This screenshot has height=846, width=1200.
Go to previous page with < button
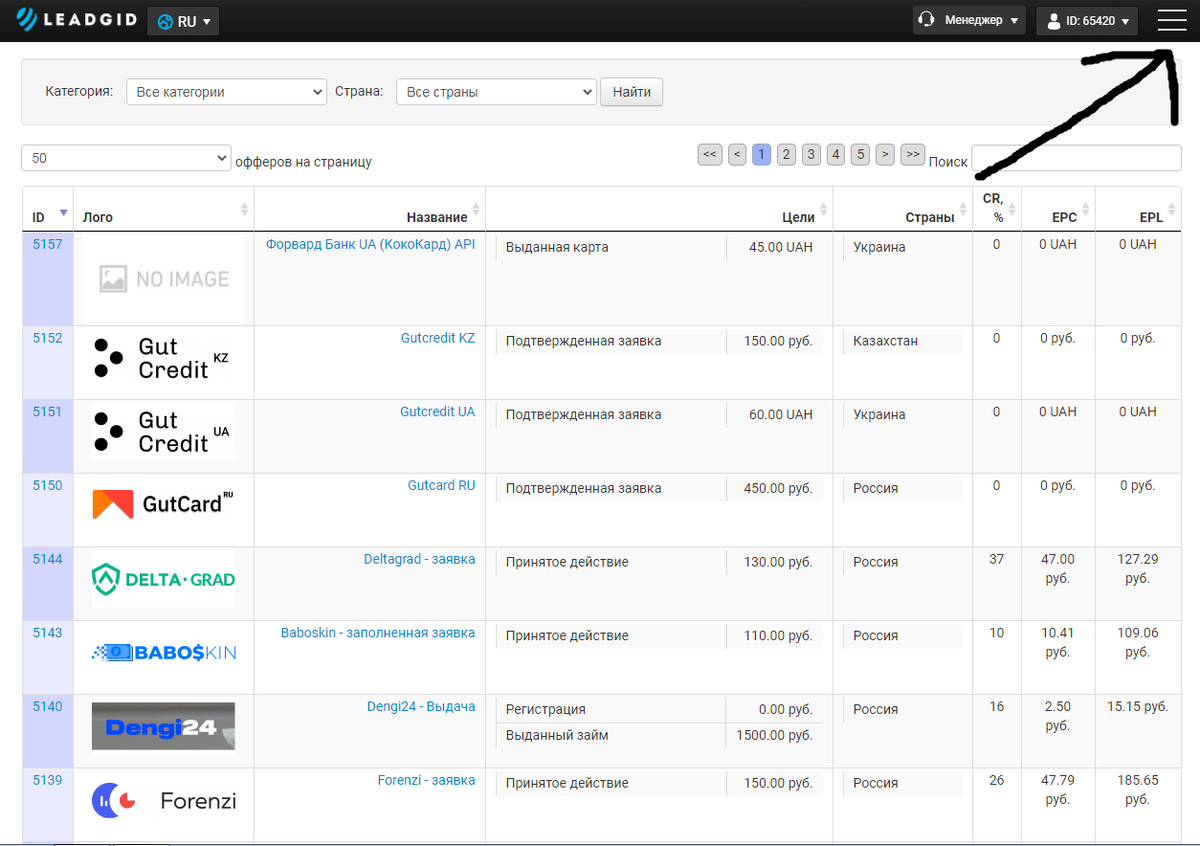[x=737, y=154]
